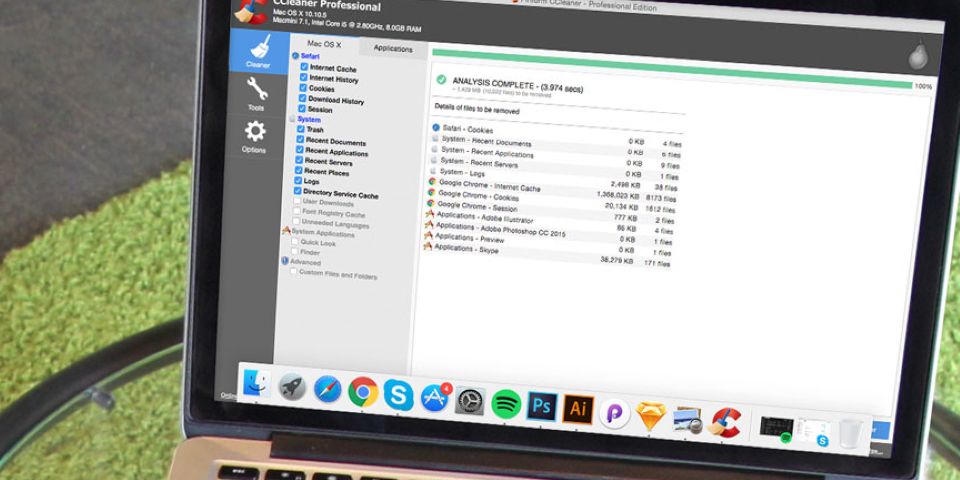Click the Safari compass icon in category list
Viewport: 960px width, 480px height.
pyautogui.click(x=296, y=55)
